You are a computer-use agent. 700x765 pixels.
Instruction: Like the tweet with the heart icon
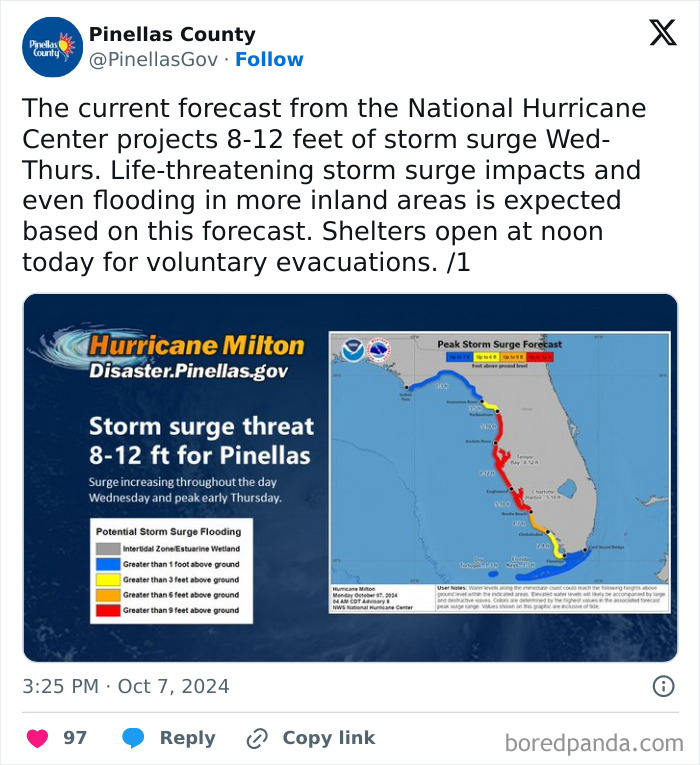point(38,738)
